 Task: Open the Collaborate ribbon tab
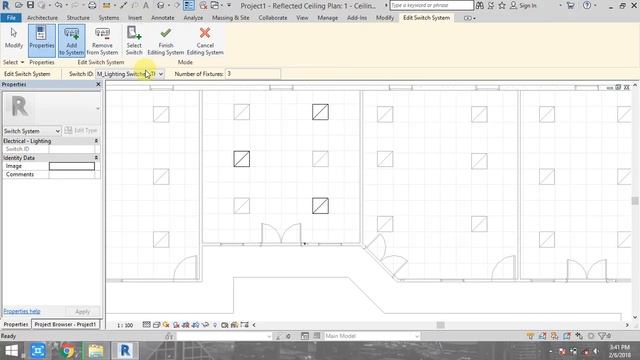click(273, 18)
